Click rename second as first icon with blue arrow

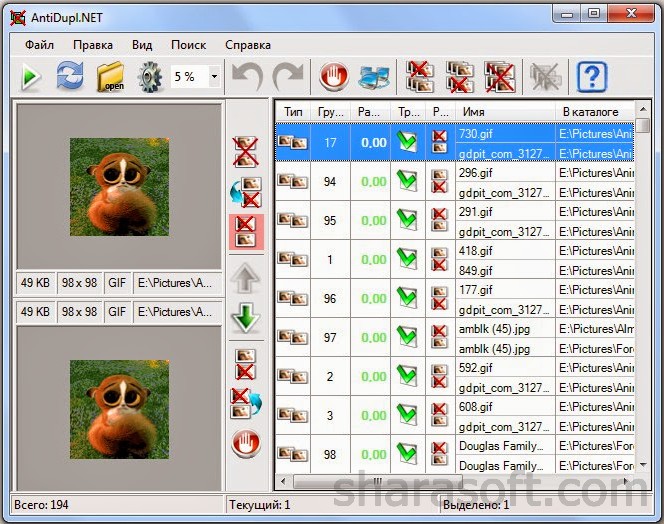point(246,403)
